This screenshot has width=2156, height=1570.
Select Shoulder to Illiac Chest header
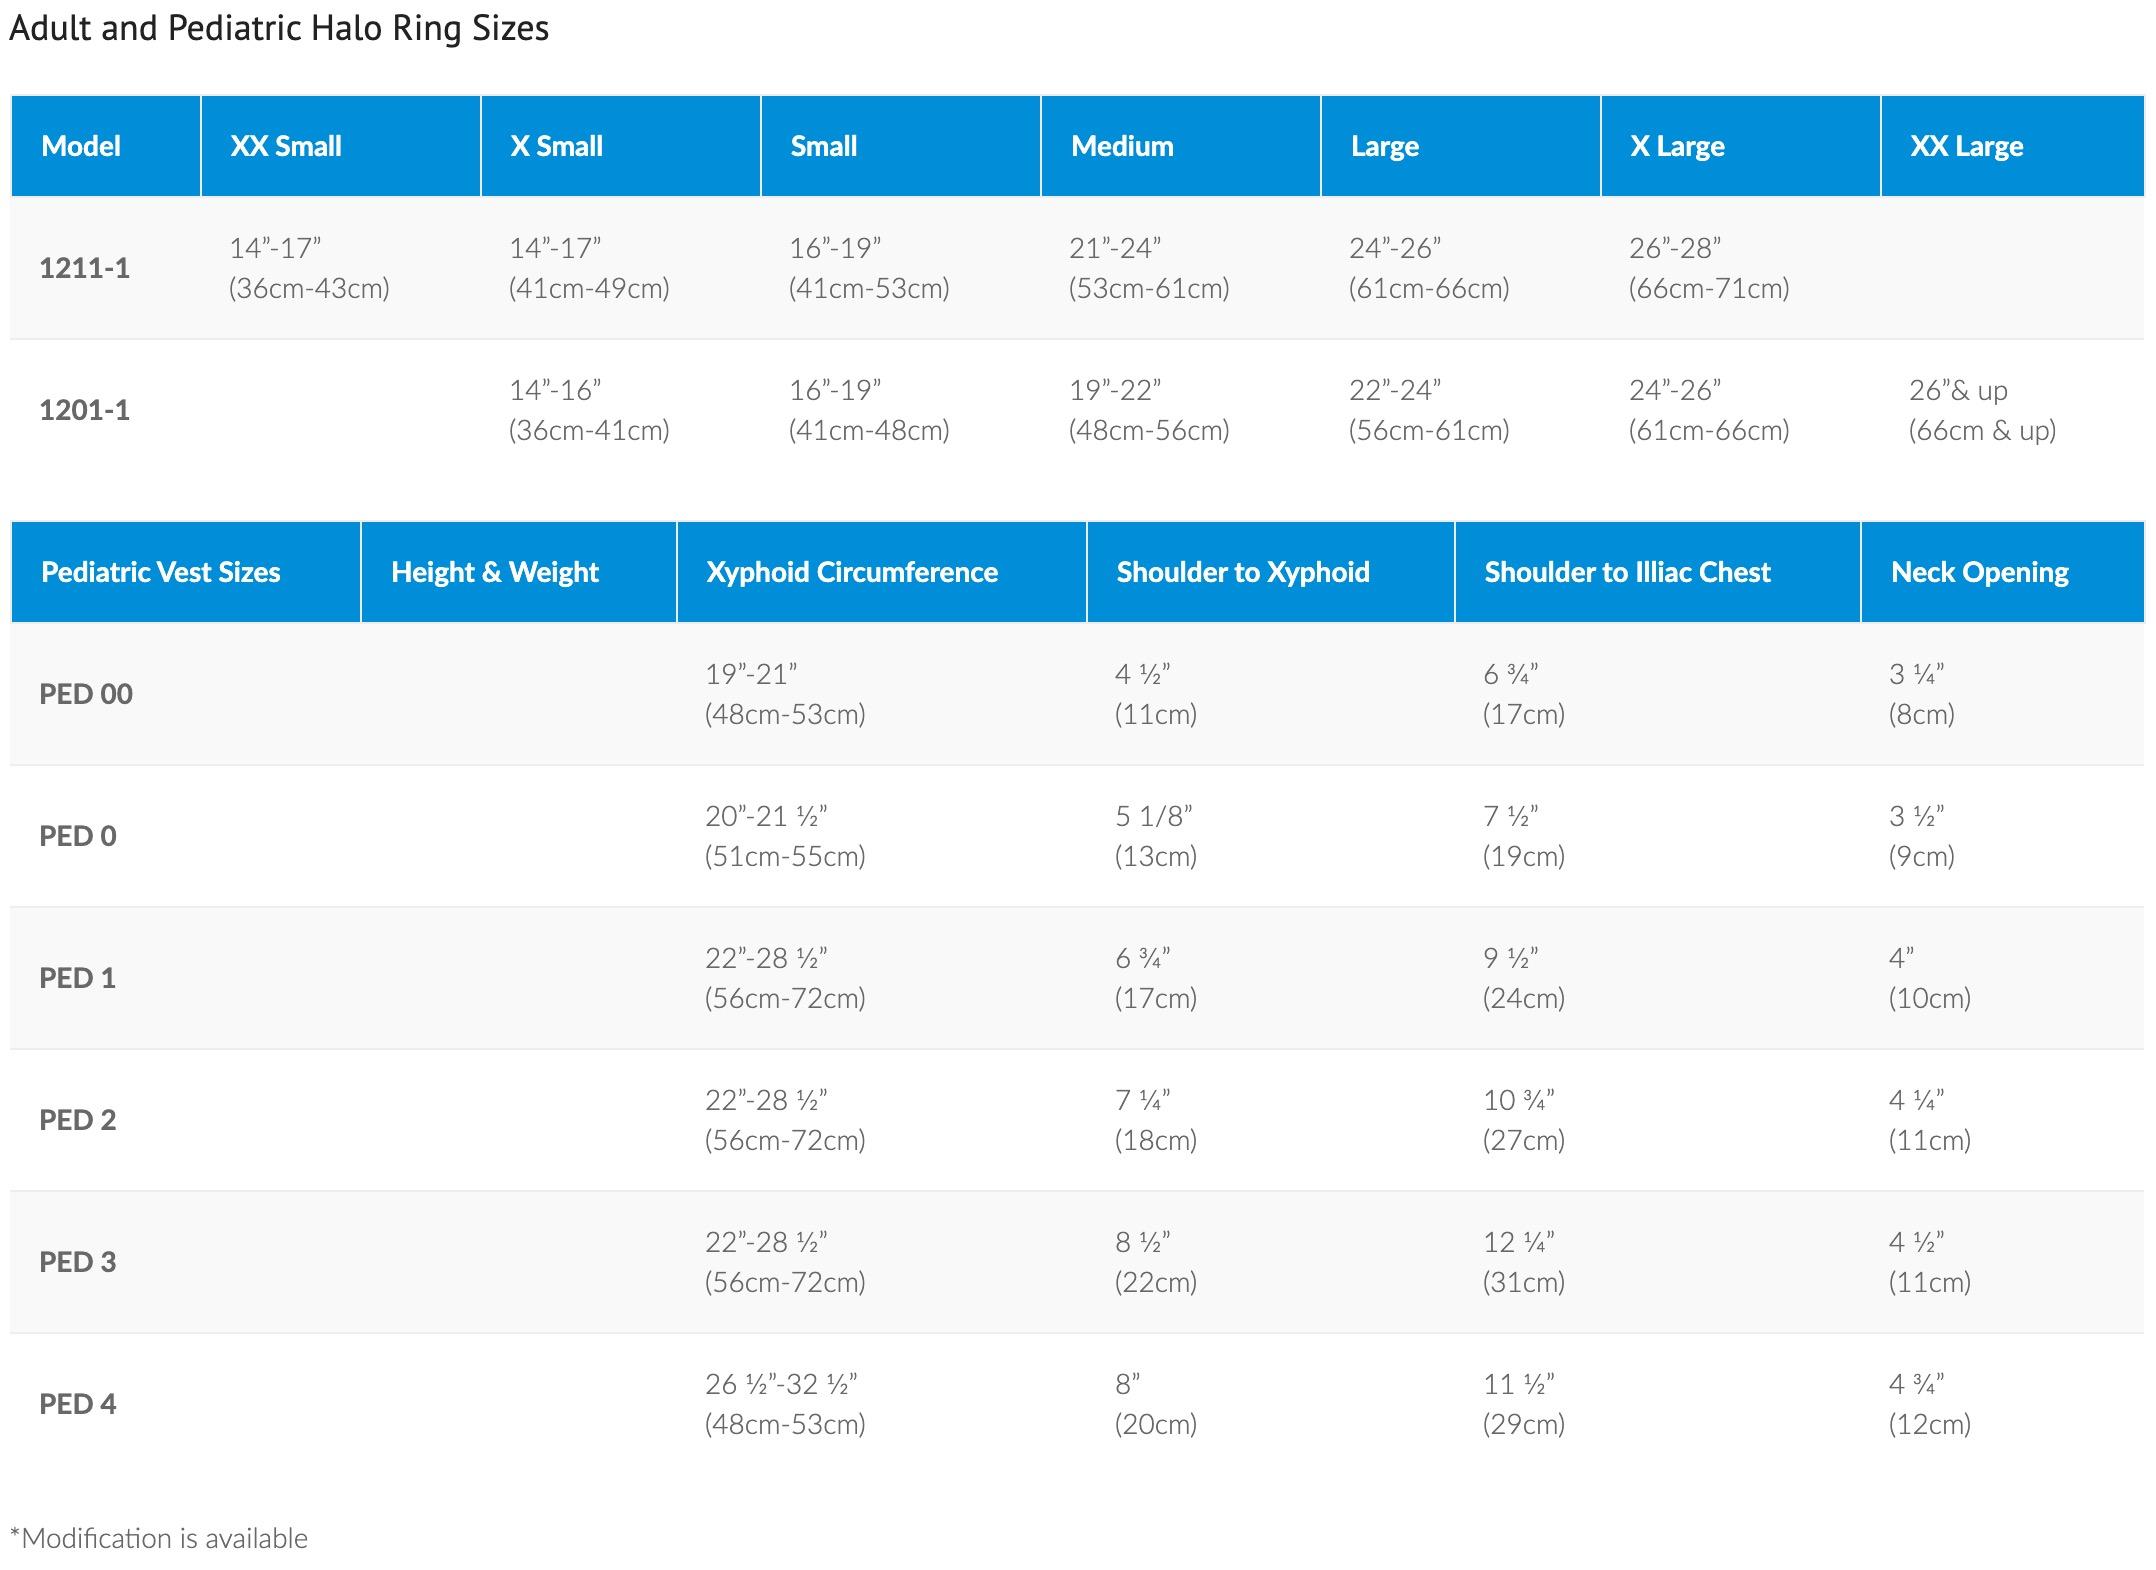click(x=1627, y=572)
